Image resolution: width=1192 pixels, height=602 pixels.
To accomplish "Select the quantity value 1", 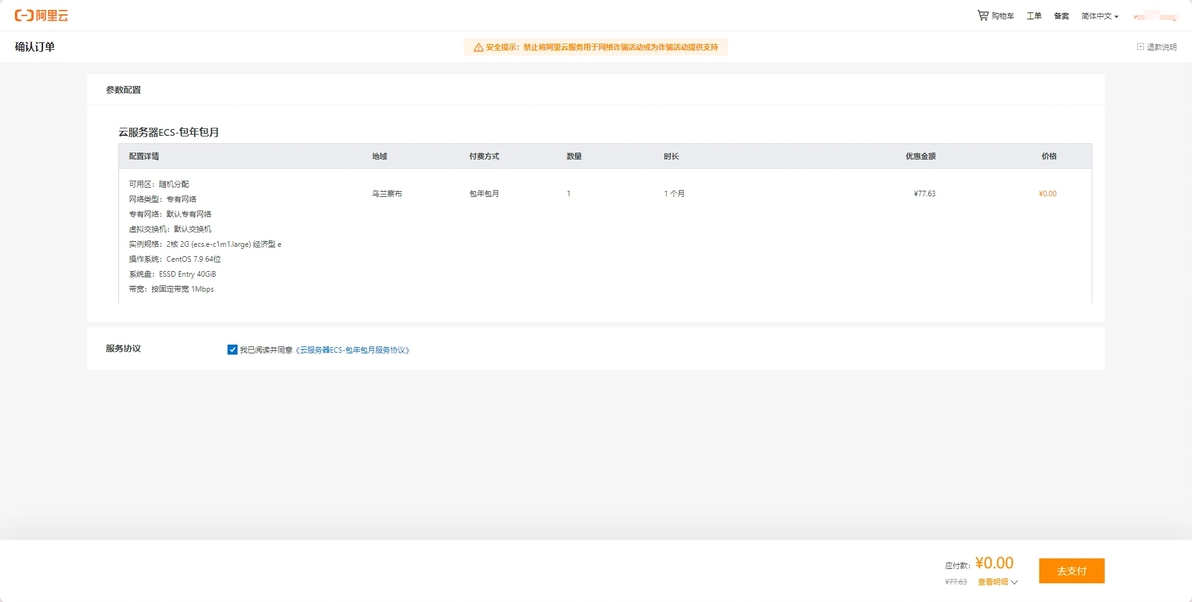I will [569, 194].
